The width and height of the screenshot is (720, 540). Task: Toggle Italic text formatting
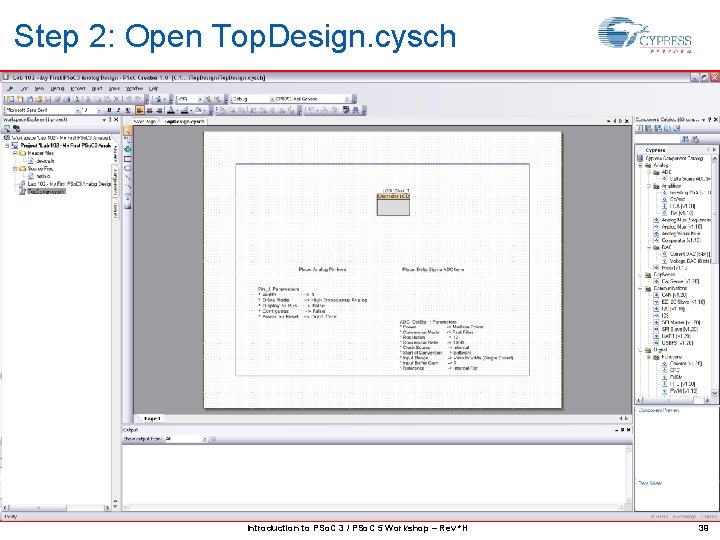118,110
